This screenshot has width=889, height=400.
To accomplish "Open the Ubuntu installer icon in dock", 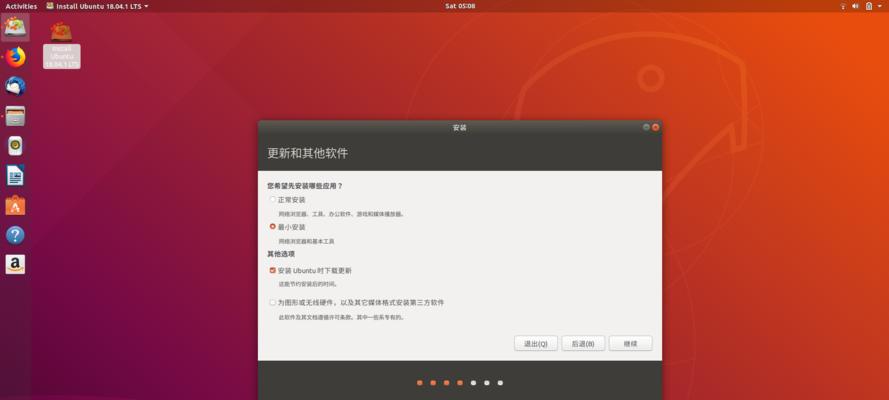I will pos(15,27).
